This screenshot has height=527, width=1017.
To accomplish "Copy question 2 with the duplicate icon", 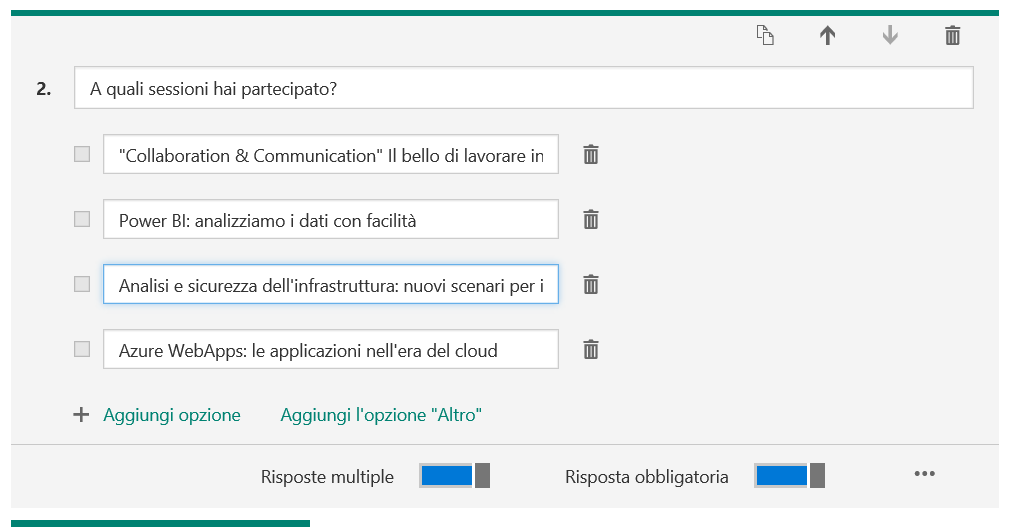I will 765,36.
